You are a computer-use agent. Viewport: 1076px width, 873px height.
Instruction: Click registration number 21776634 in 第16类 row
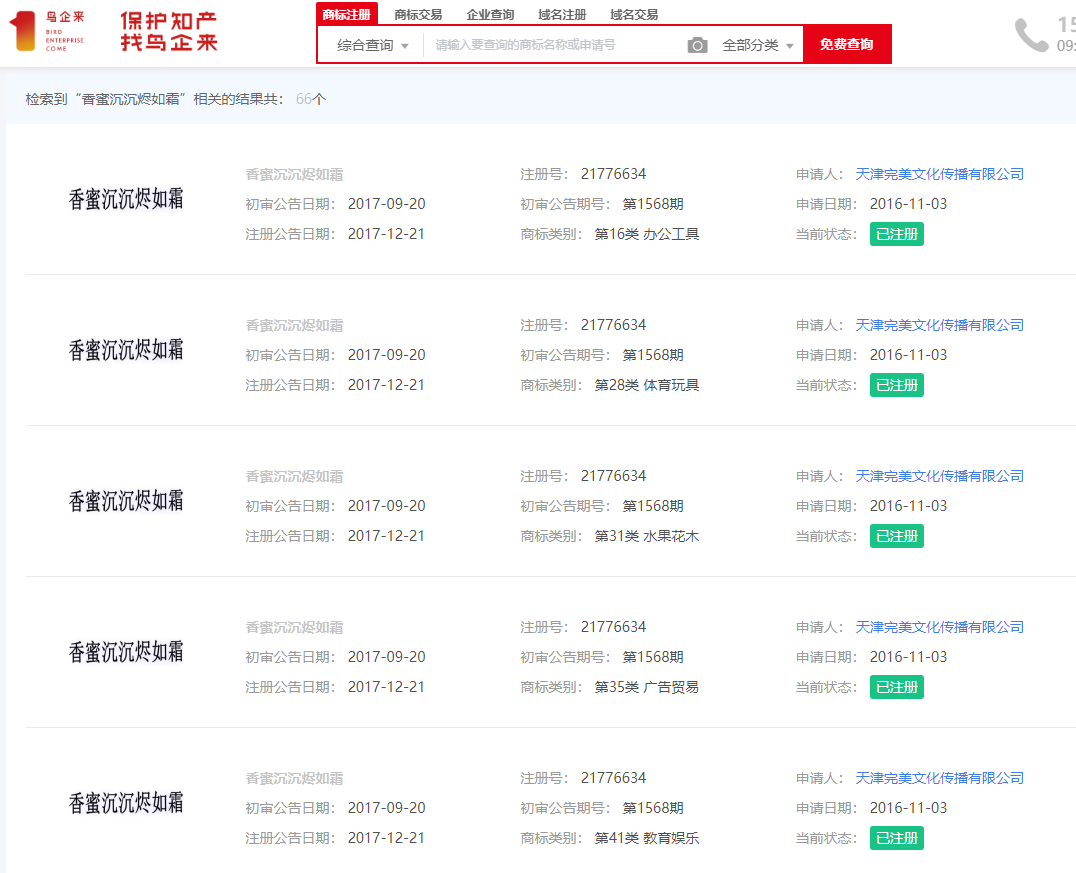click(613, 174)
